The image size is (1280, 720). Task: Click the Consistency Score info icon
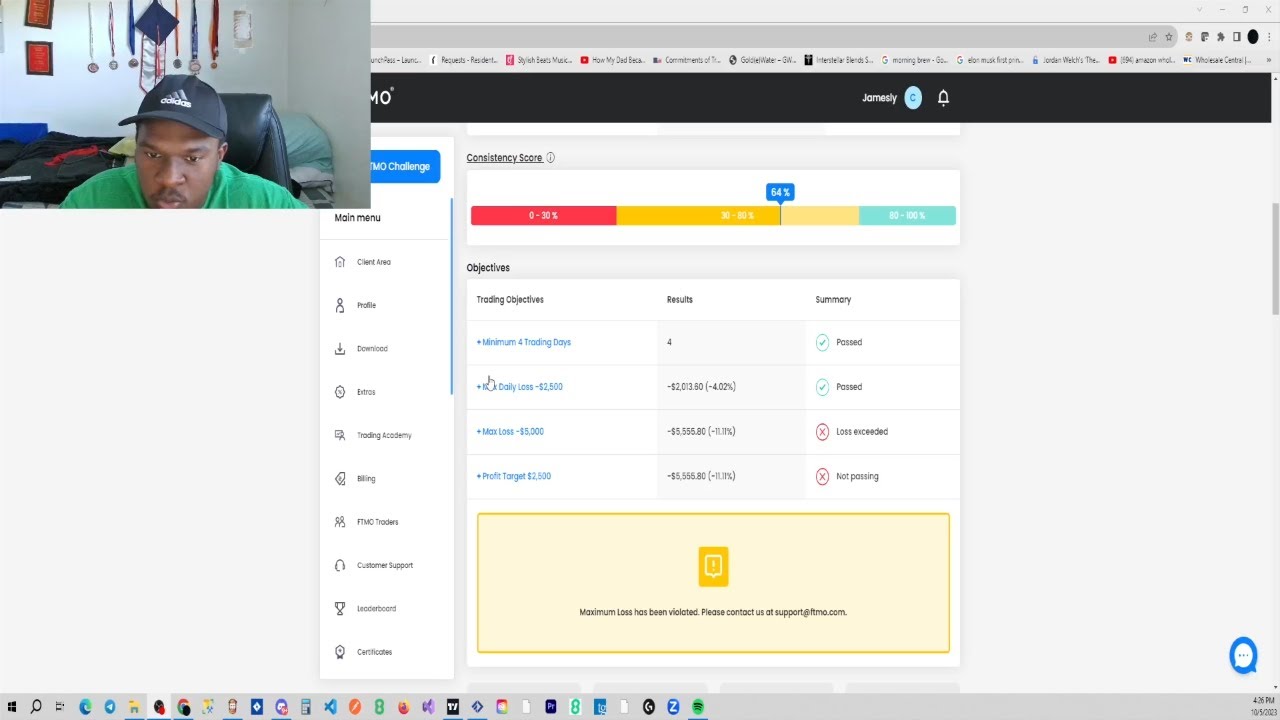pyautogui.click(x=550, y=158)
